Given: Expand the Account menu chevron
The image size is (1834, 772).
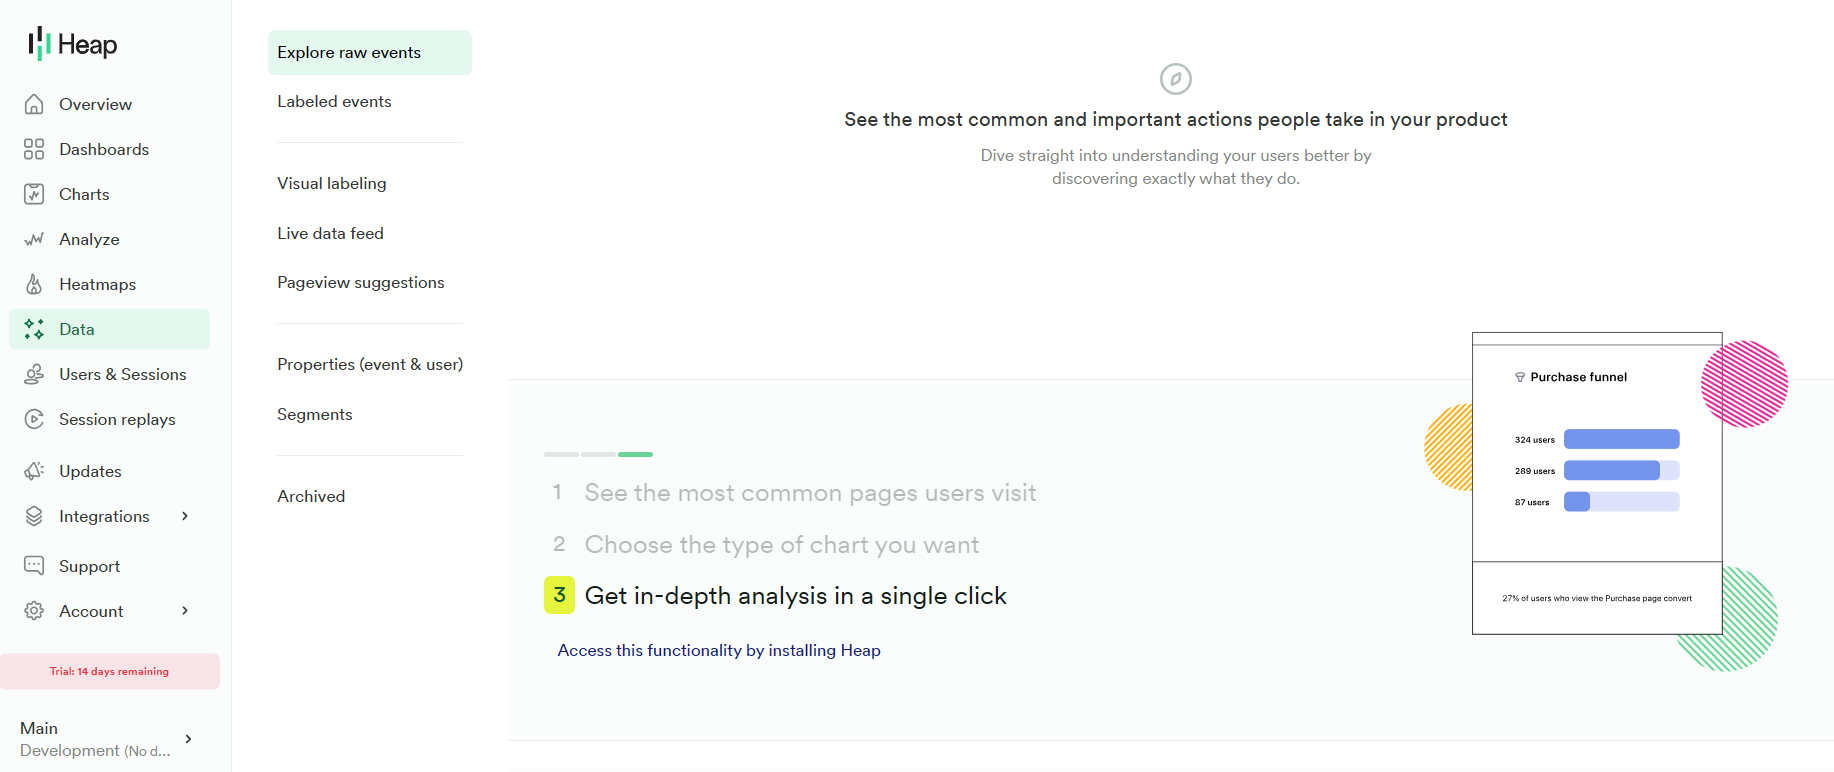Looking at the screenshot, I should (184, 610).
